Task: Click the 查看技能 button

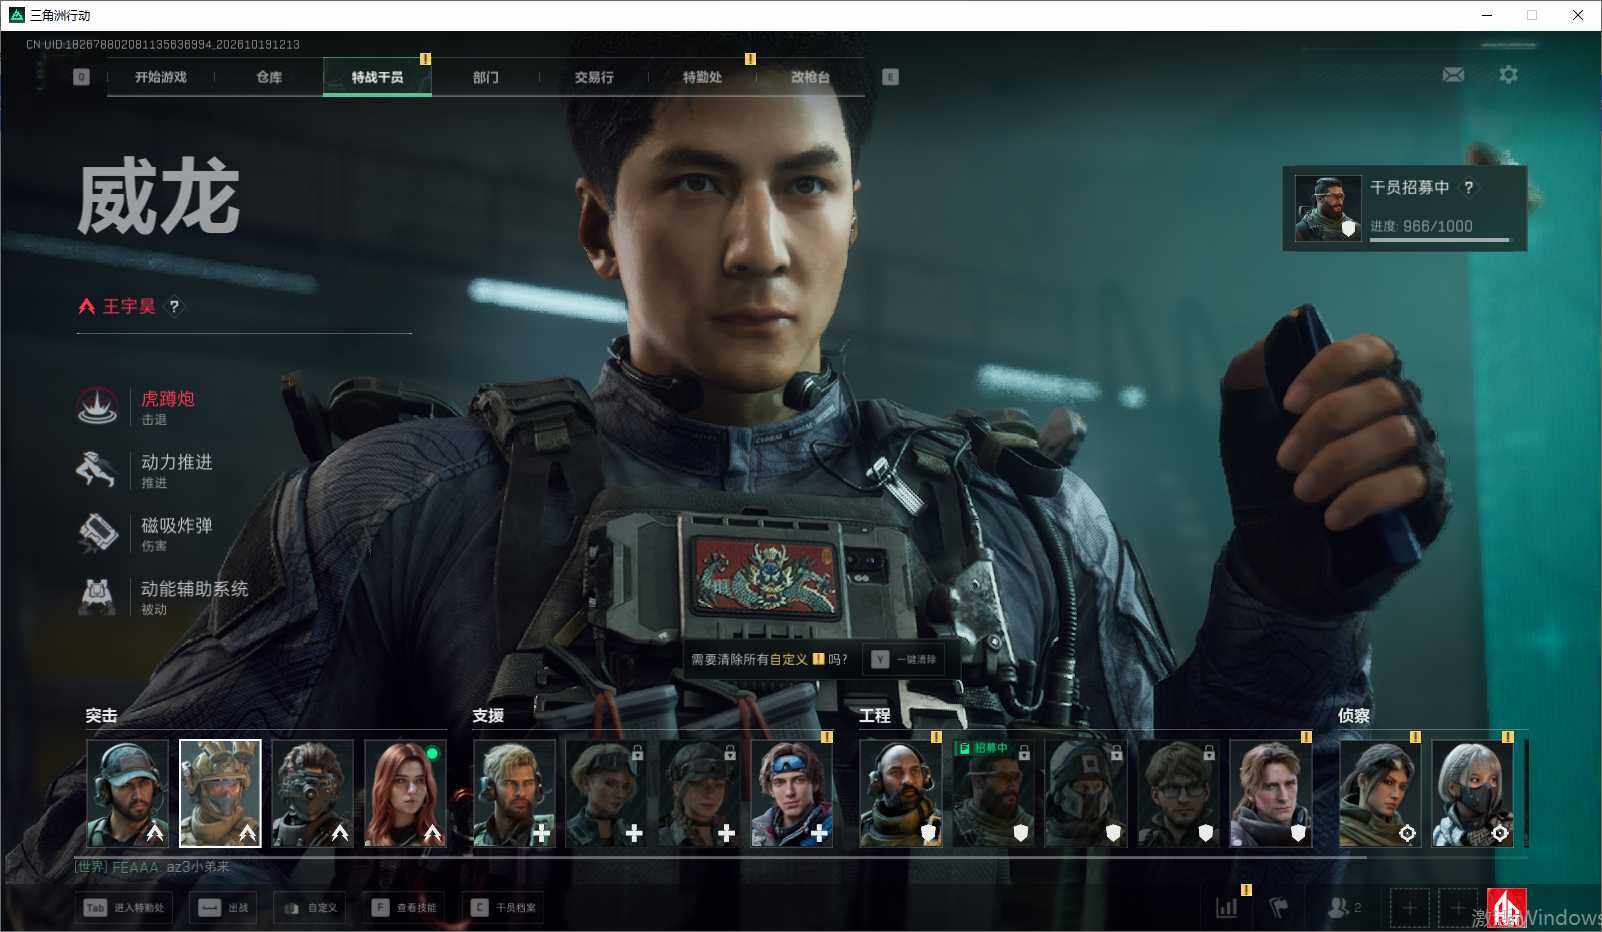Action: point(406,908)
